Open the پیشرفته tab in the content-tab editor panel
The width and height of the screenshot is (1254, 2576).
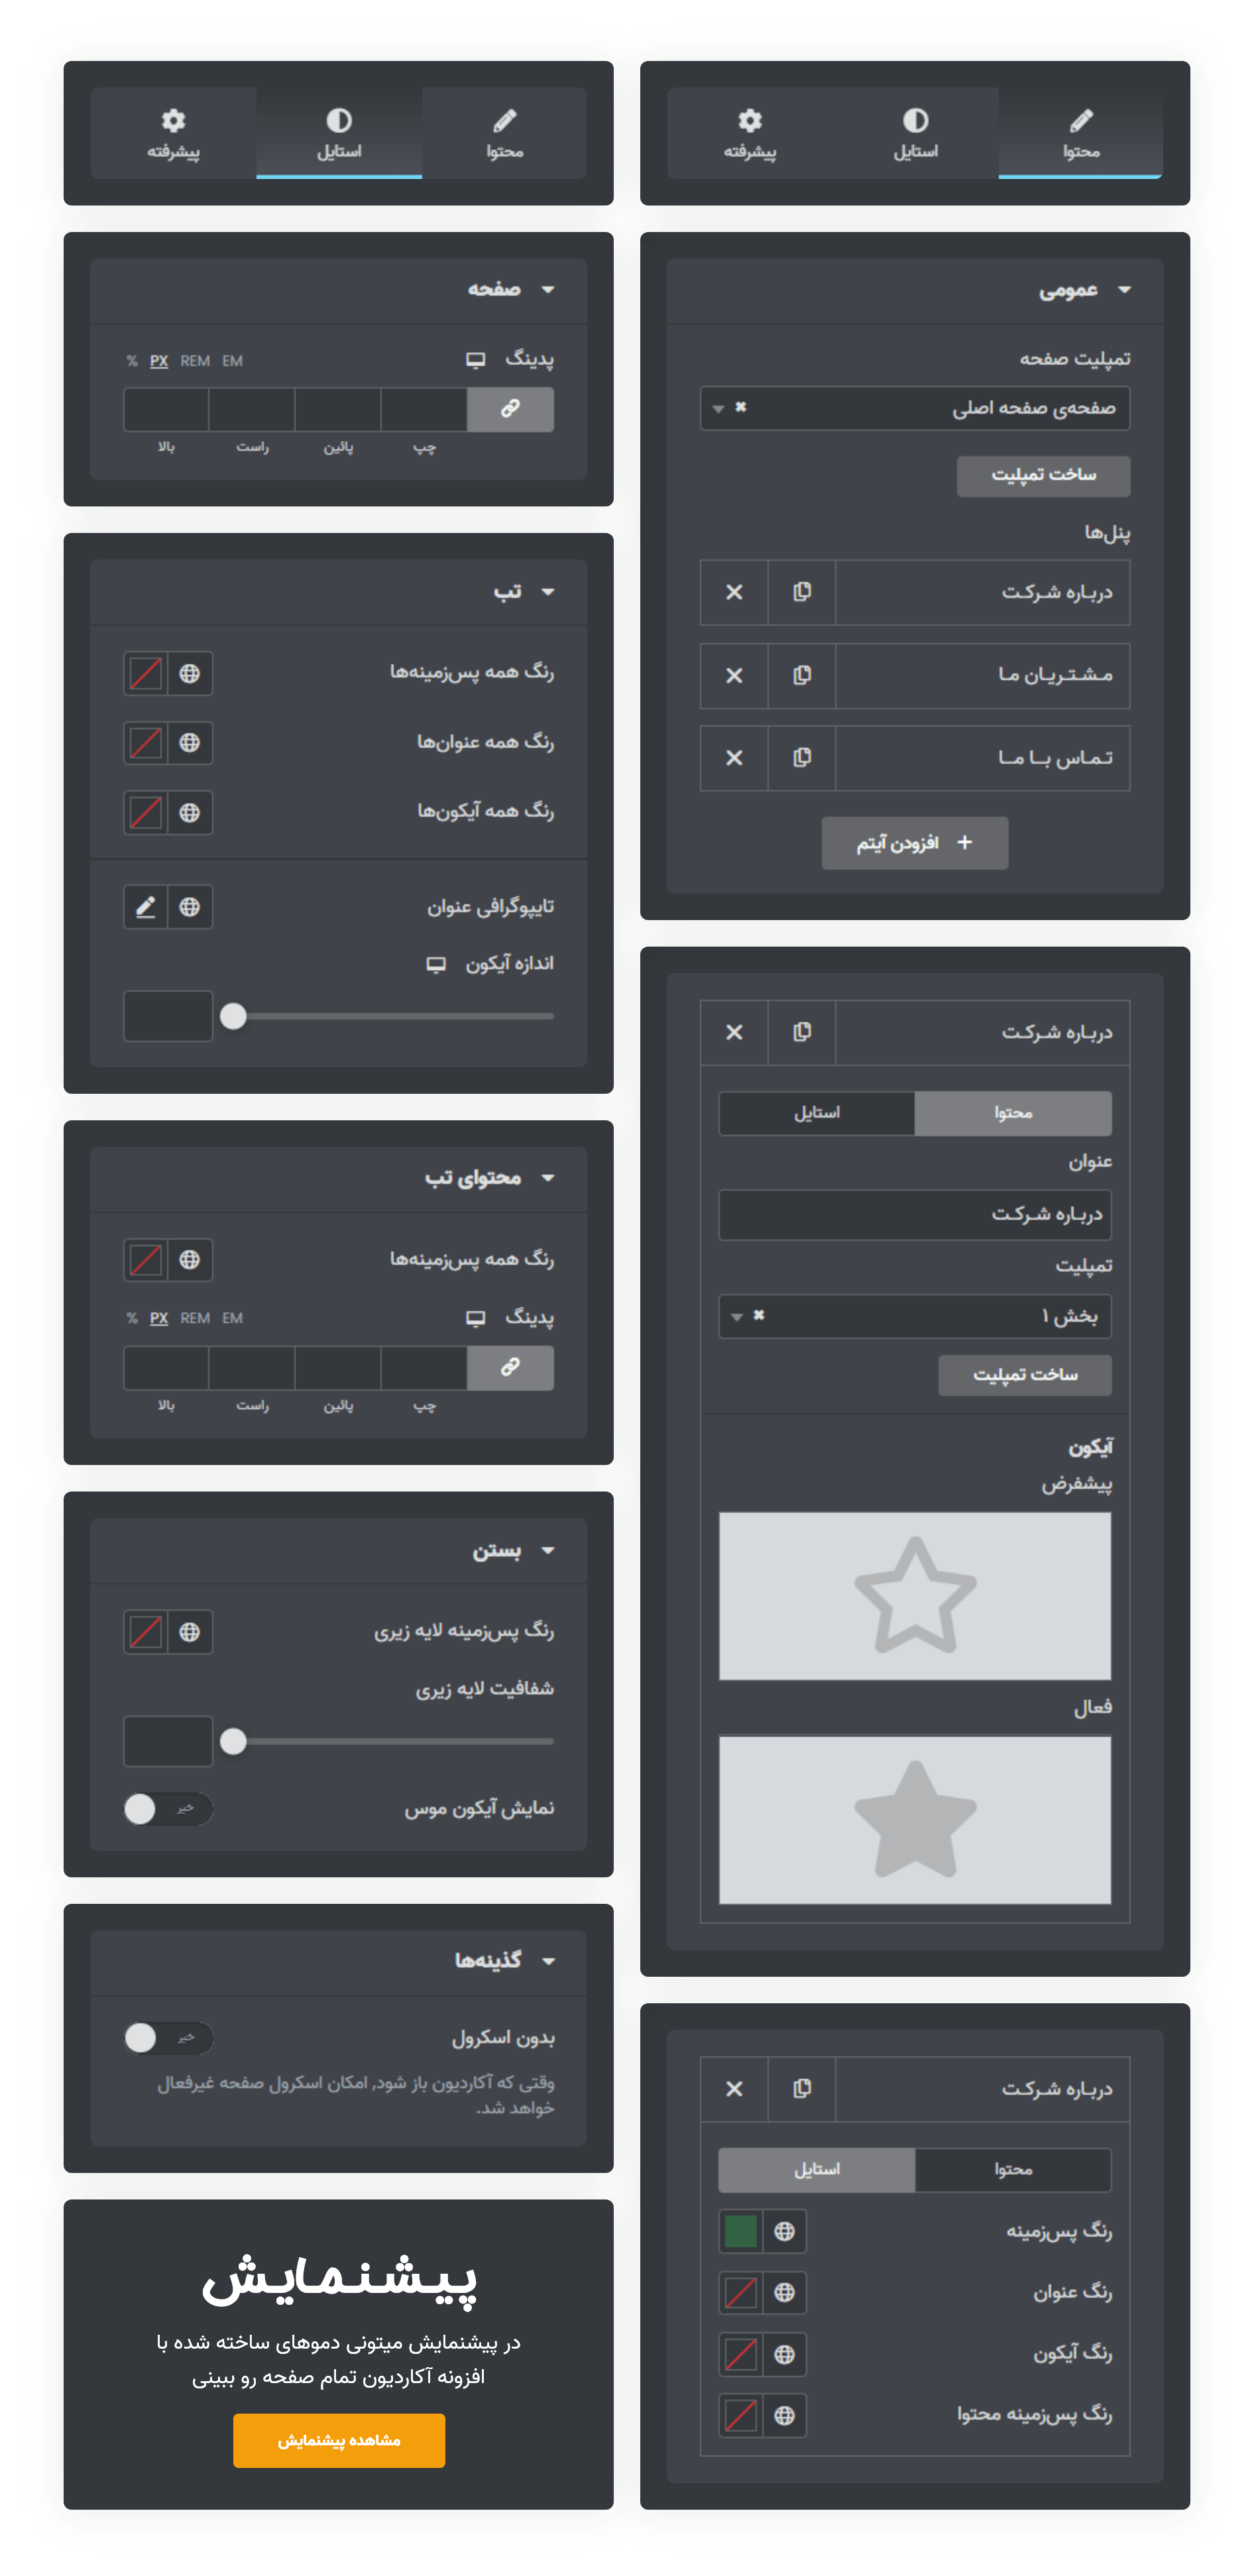750,133
